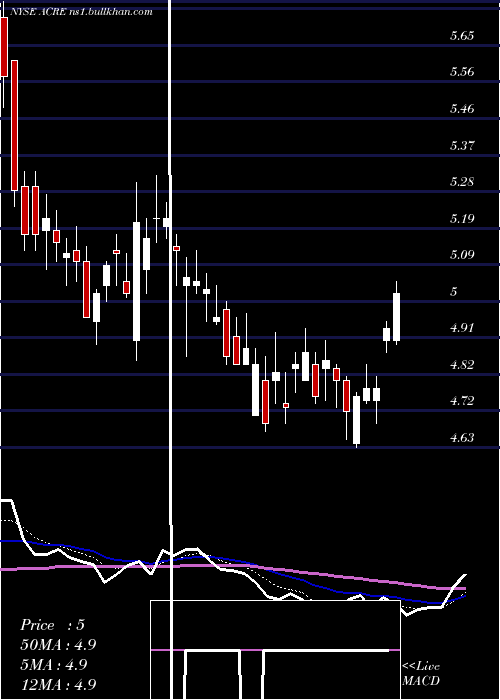Click the 5.09 price axis label
This screenshot has height=700, width=500.
pos(462,255)
